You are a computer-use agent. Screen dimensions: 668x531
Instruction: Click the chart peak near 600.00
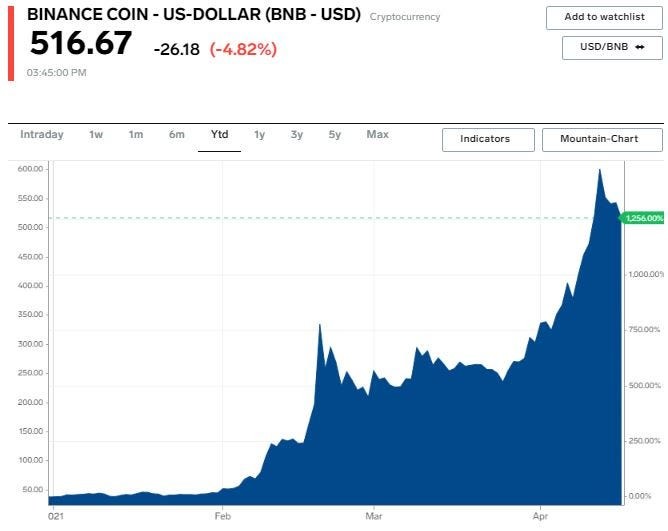point(599,171)
